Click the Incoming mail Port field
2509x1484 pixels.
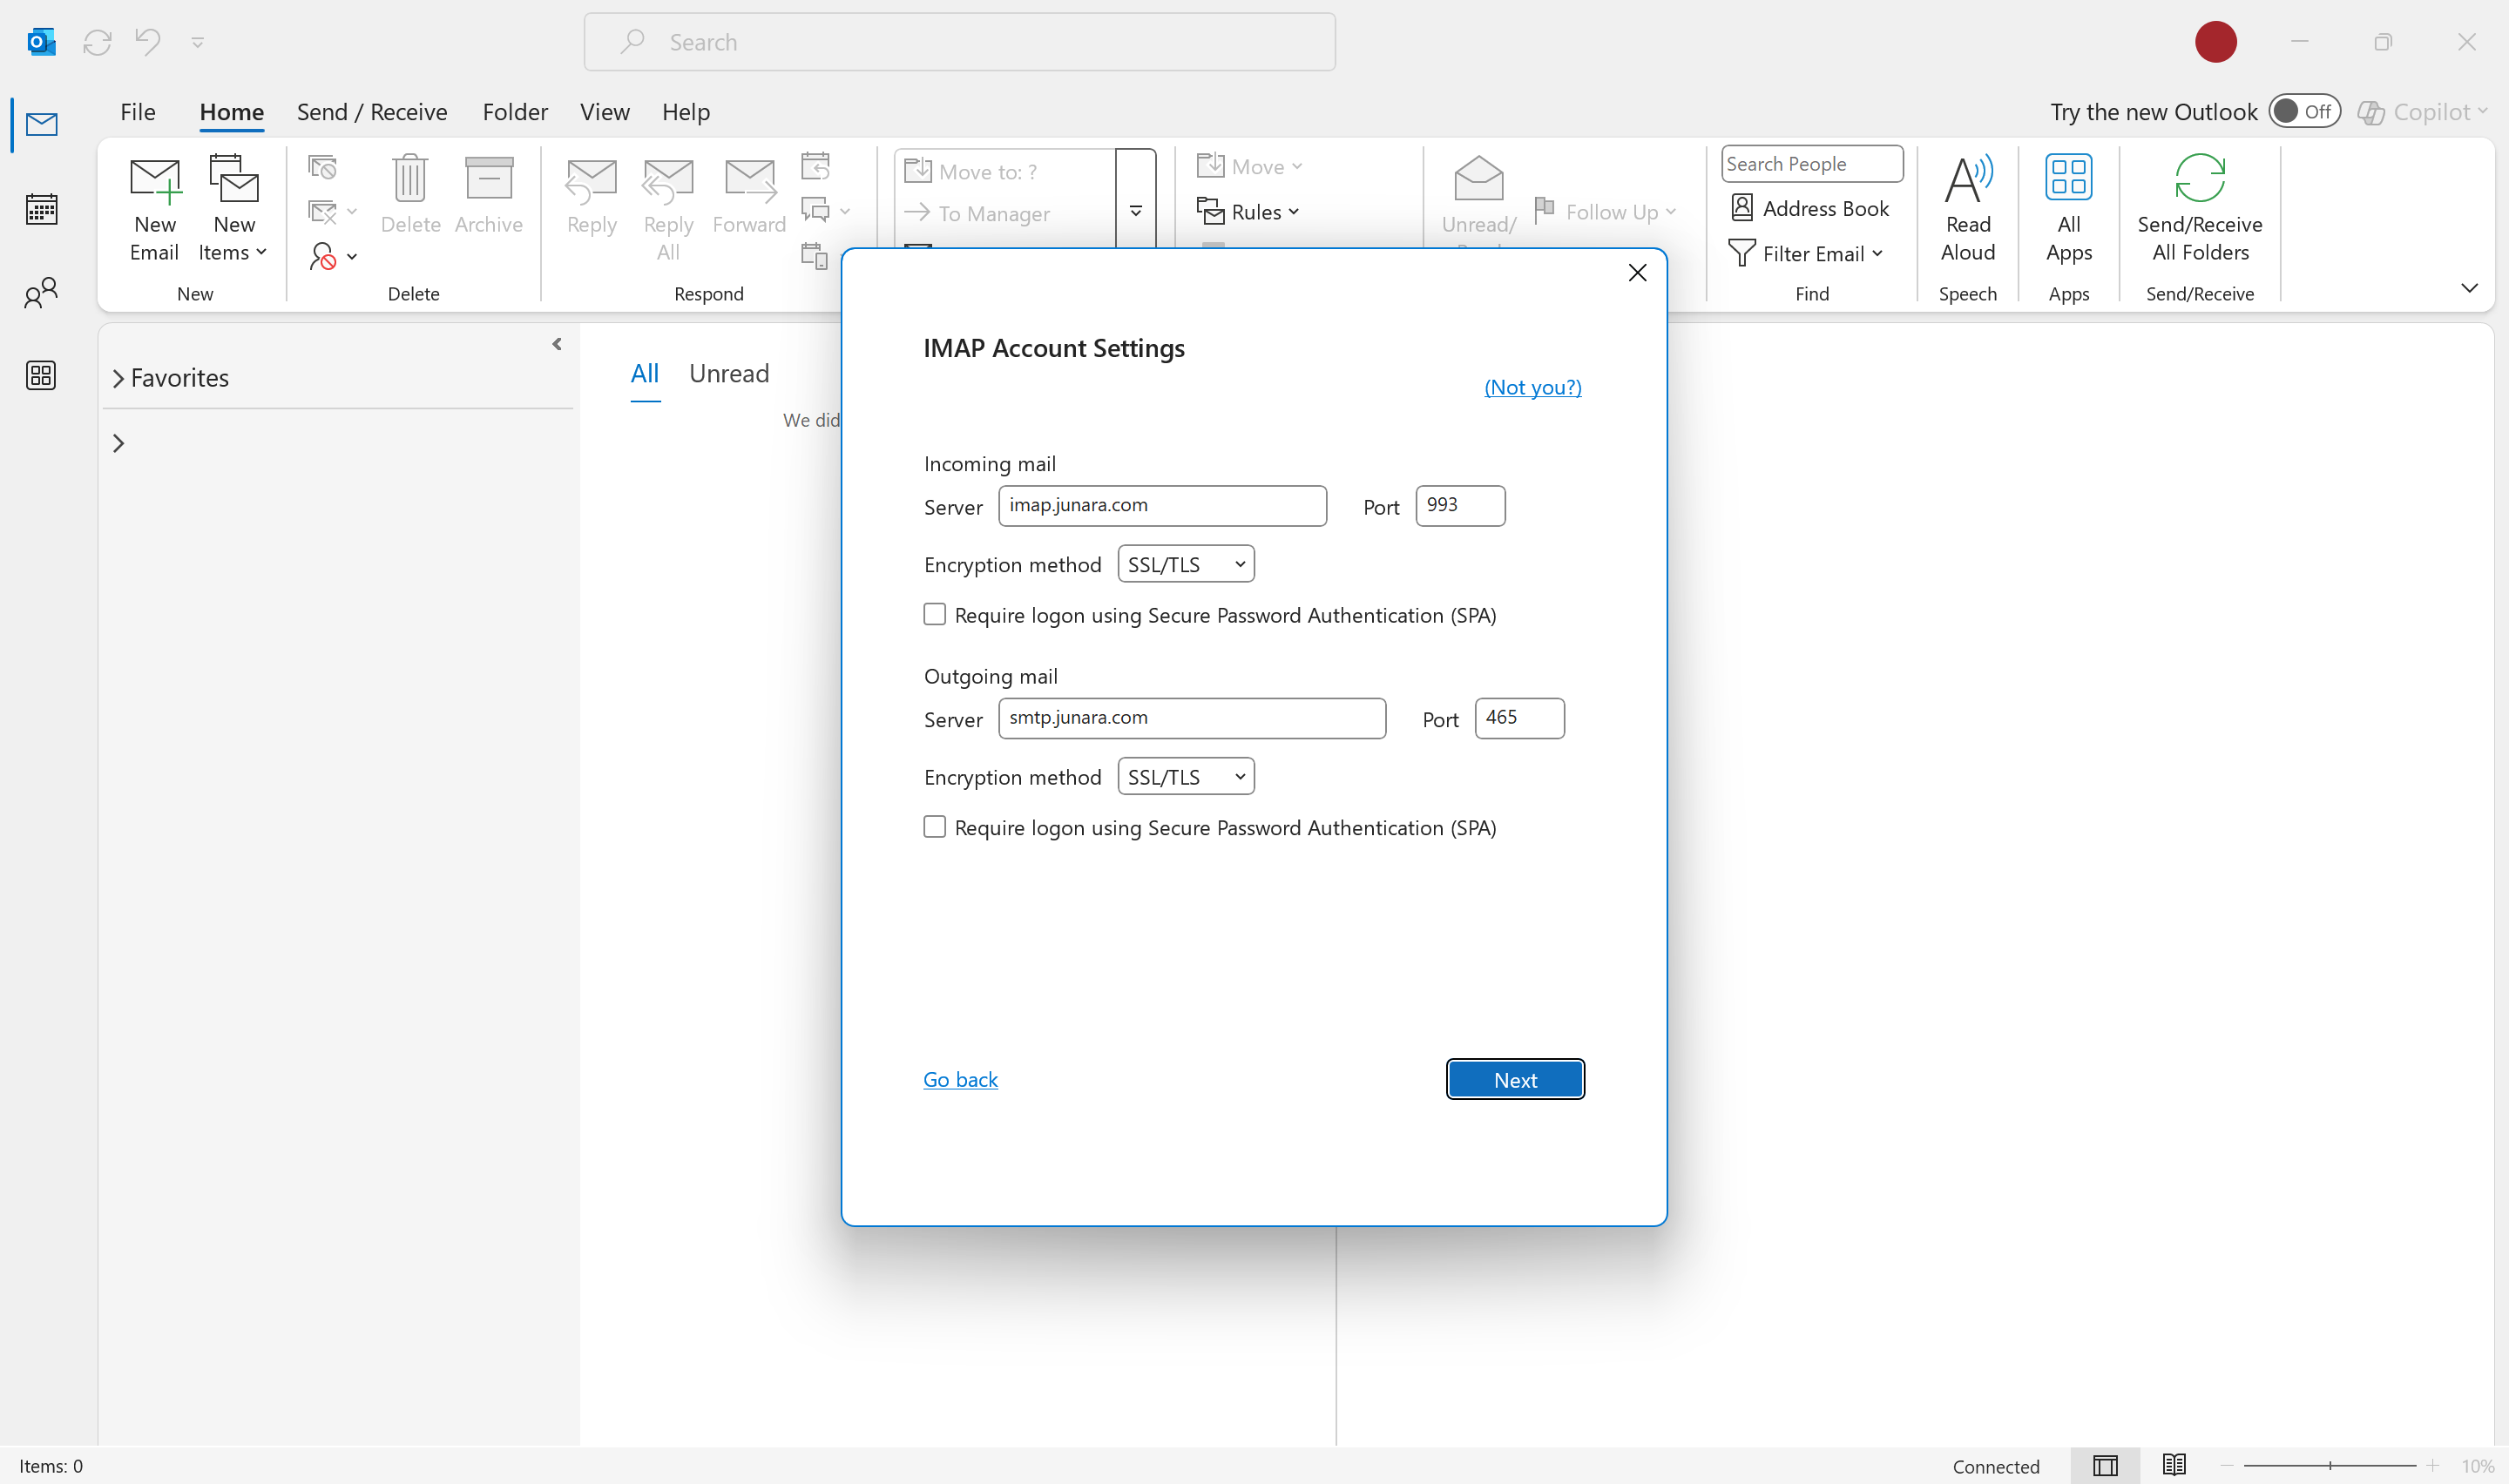click(1460, 506)
